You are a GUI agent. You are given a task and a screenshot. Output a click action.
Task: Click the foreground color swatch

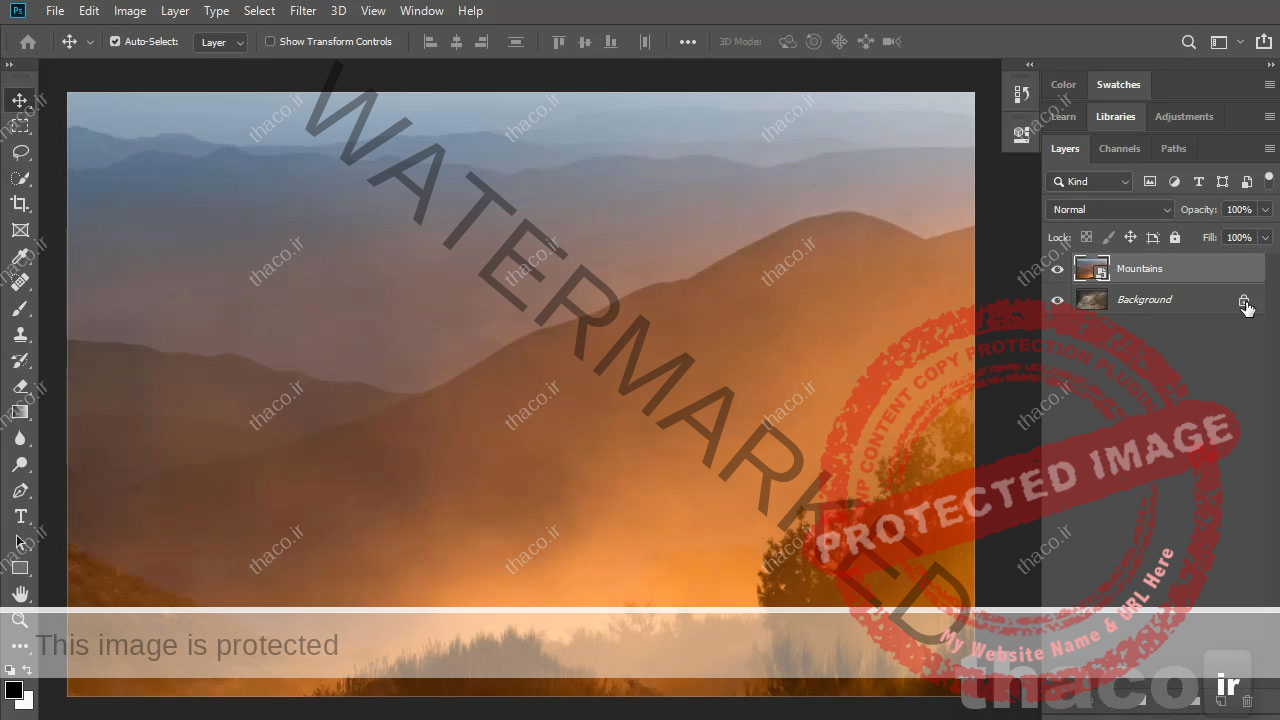(13, 690)
